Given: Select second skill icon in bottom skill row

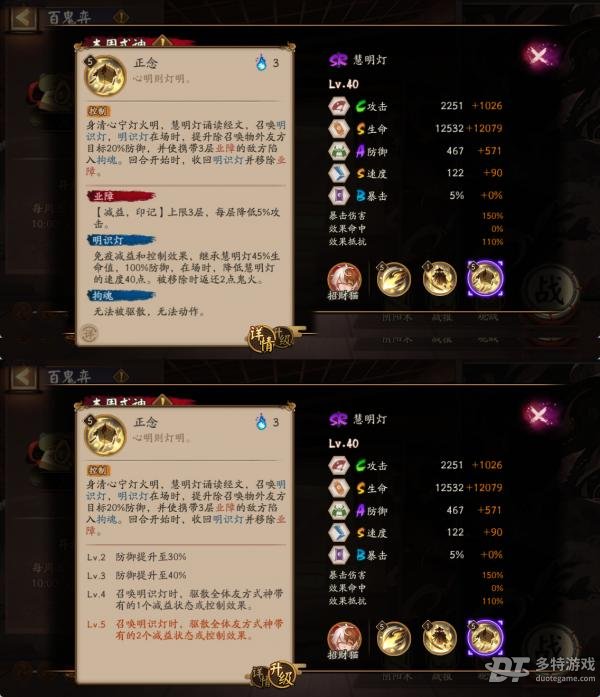Looking at the screenshot, I should [x=439, y=637].
